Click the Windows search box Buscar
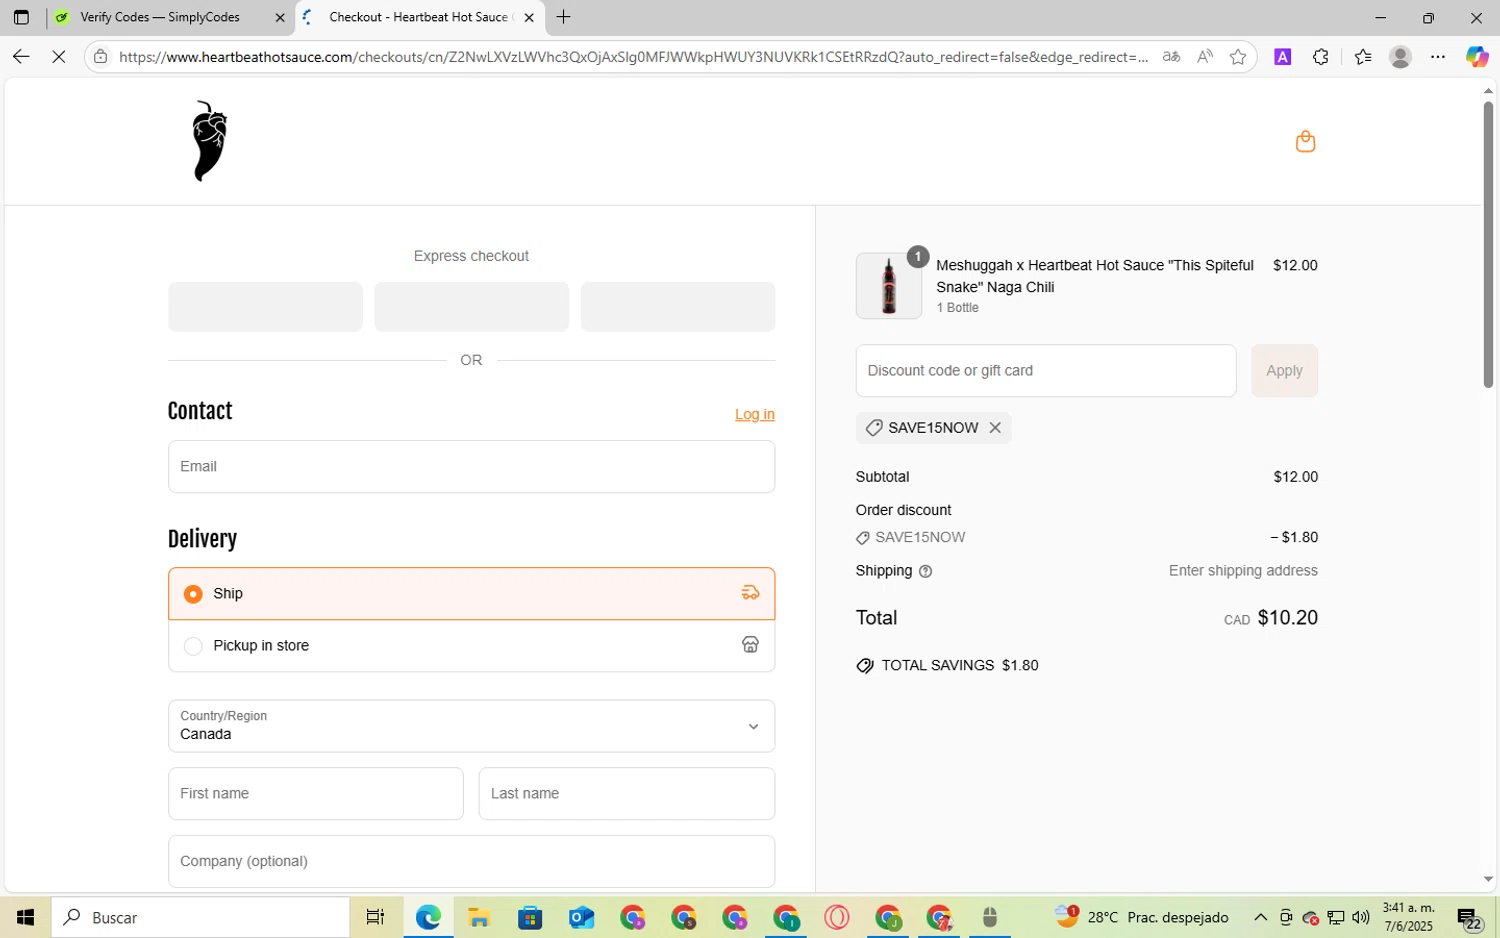1500x938 pixels. (x=200, y=917)
